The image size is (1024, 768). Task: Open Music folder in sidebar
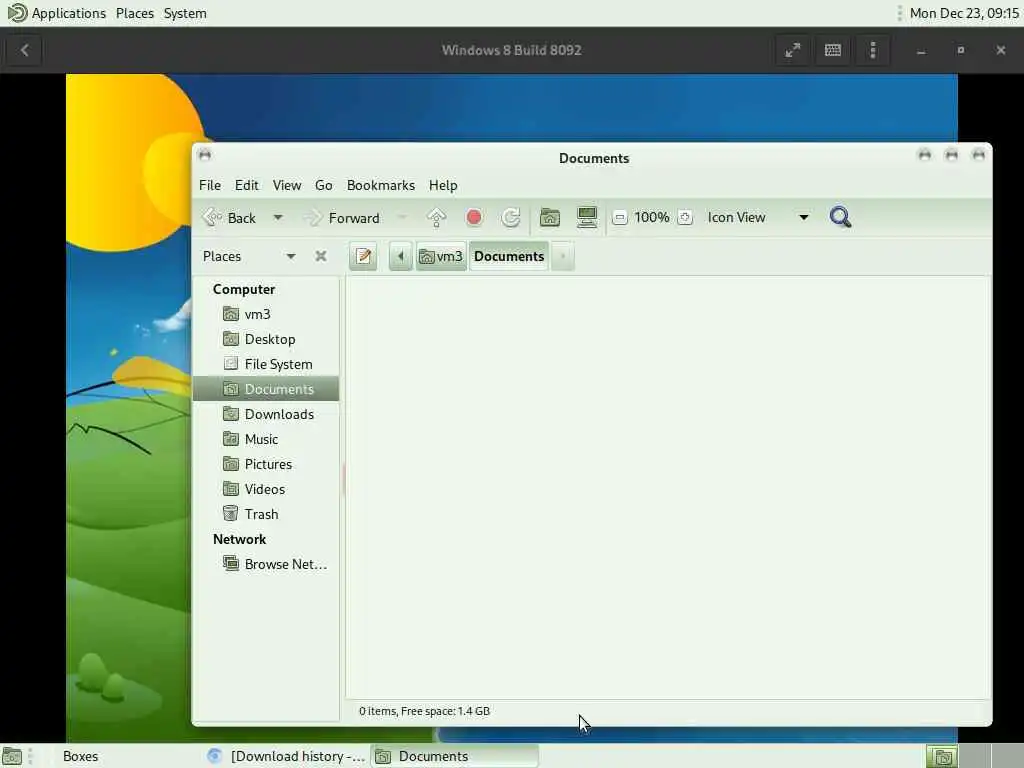tap(266, 439)
